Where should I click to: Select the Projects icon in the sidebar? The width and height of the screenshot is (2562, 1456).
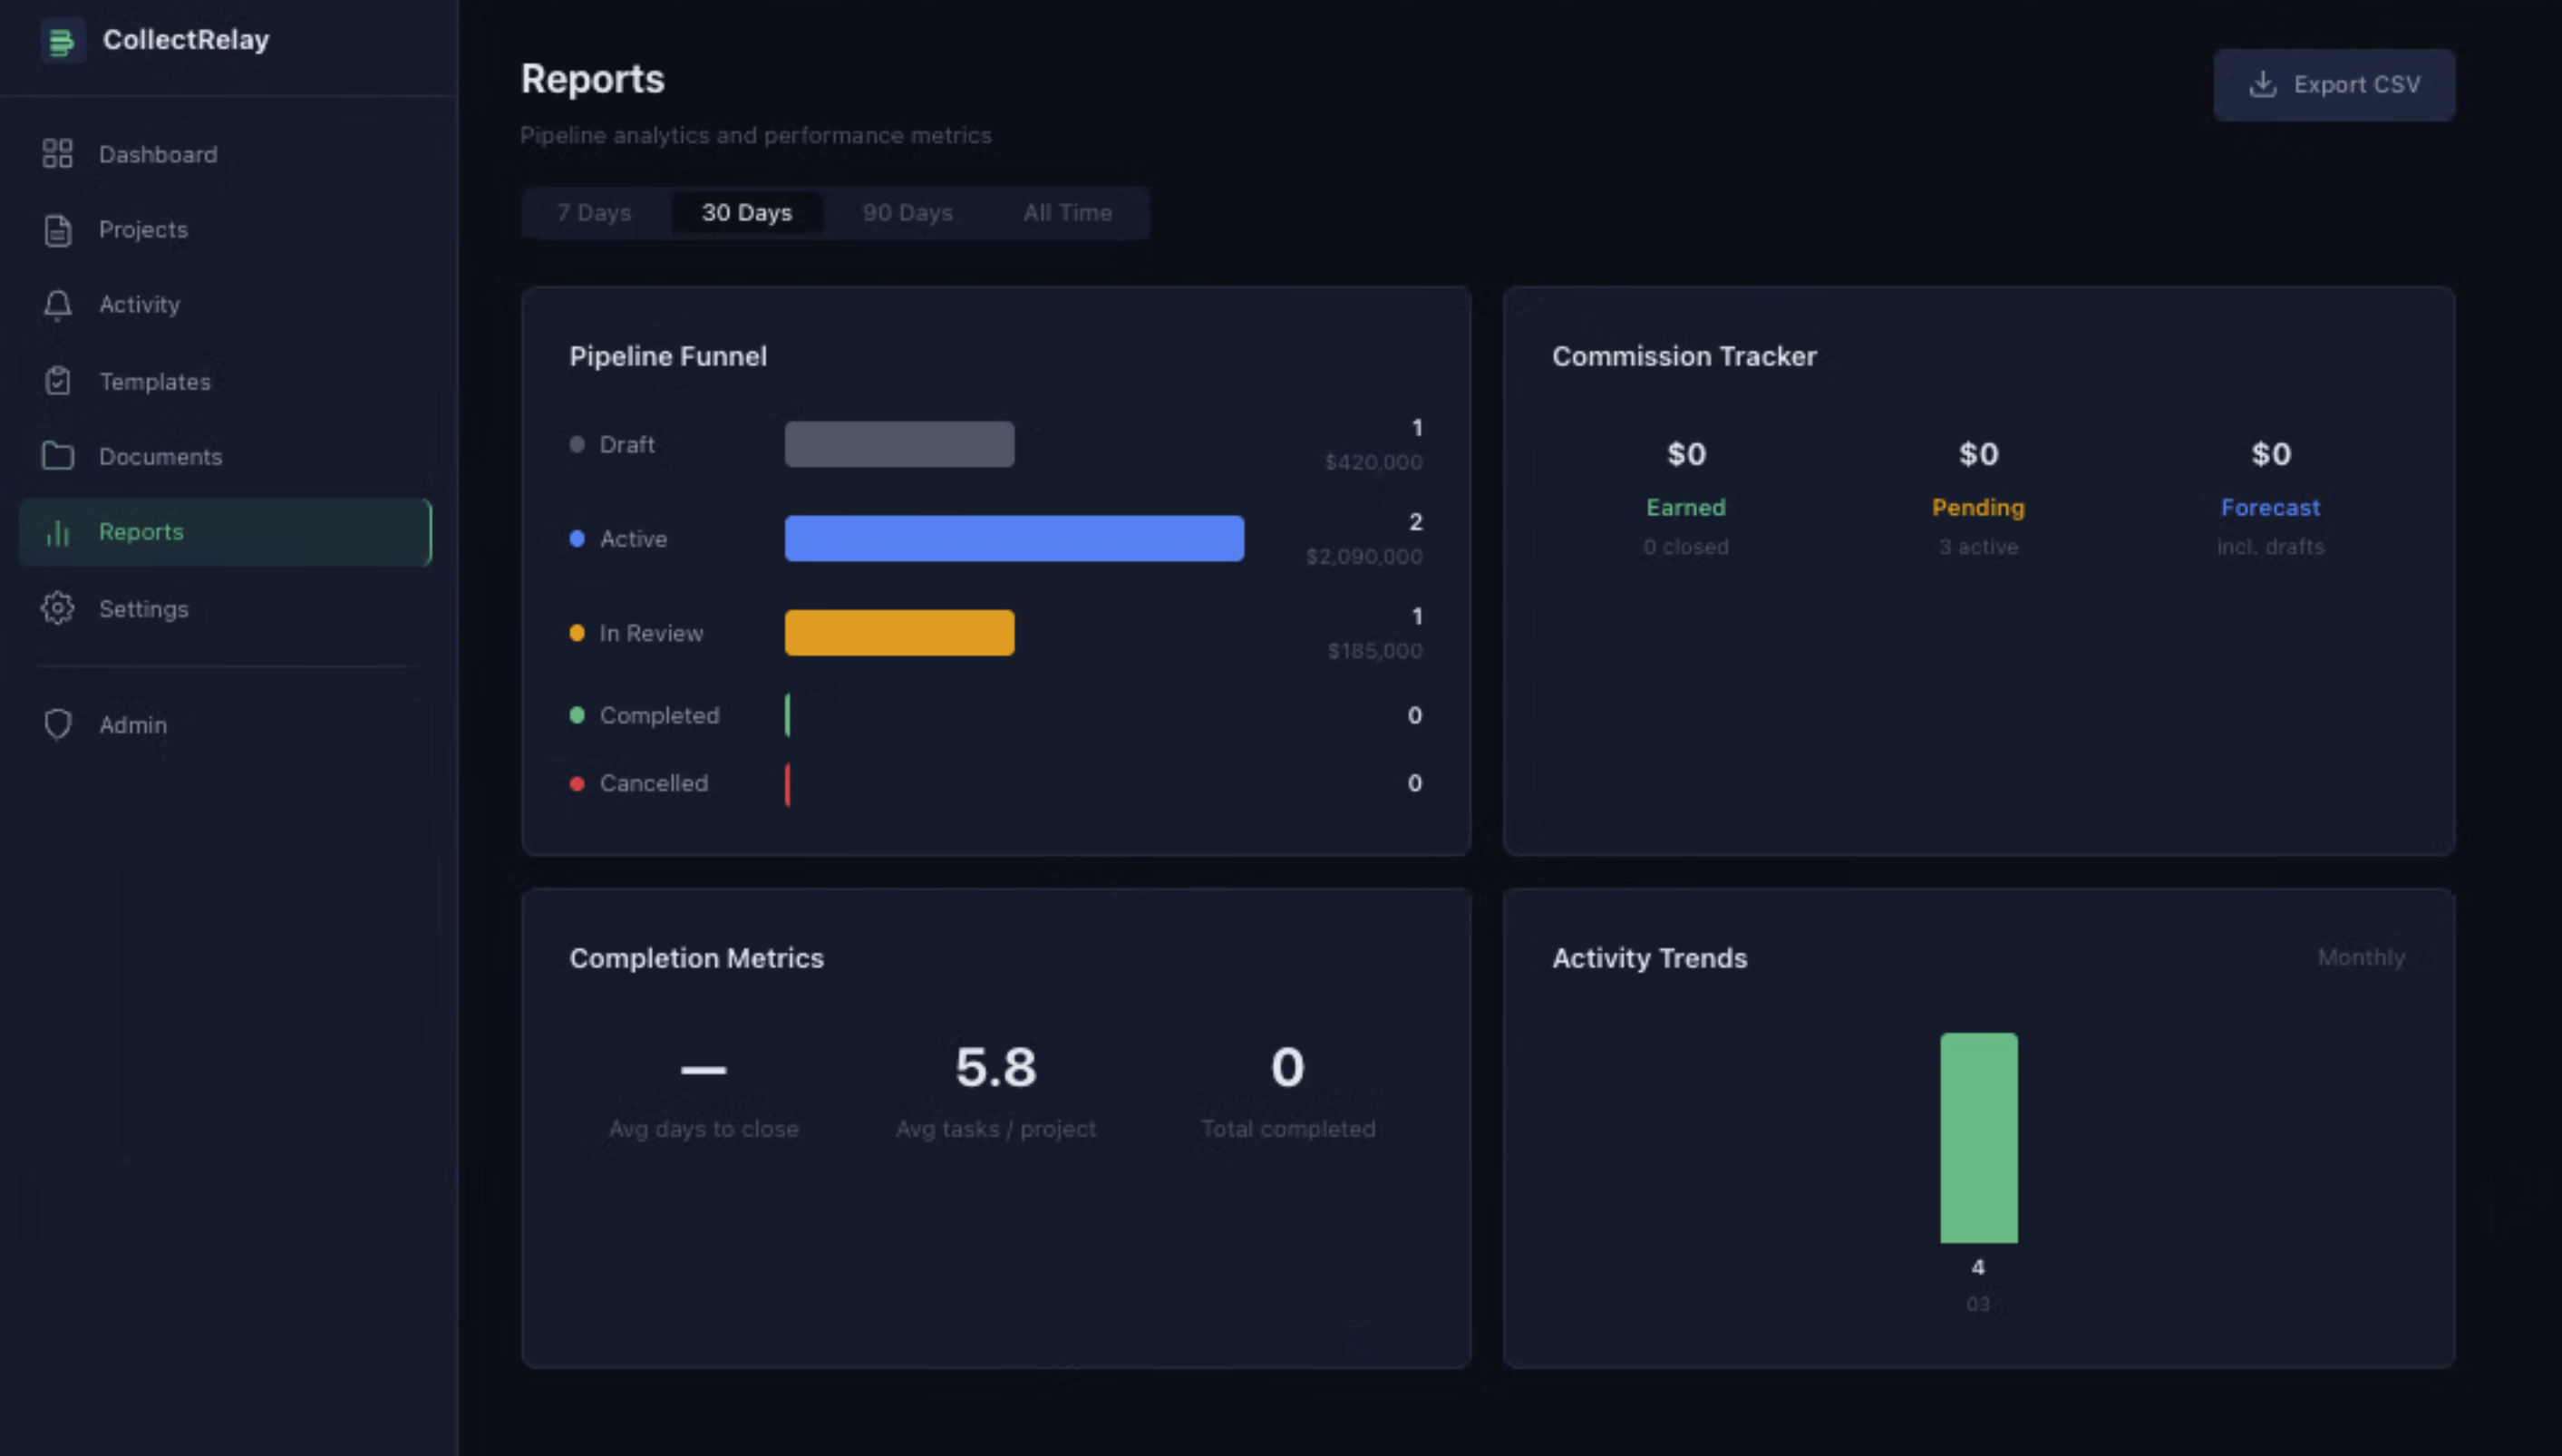point(57,229)
